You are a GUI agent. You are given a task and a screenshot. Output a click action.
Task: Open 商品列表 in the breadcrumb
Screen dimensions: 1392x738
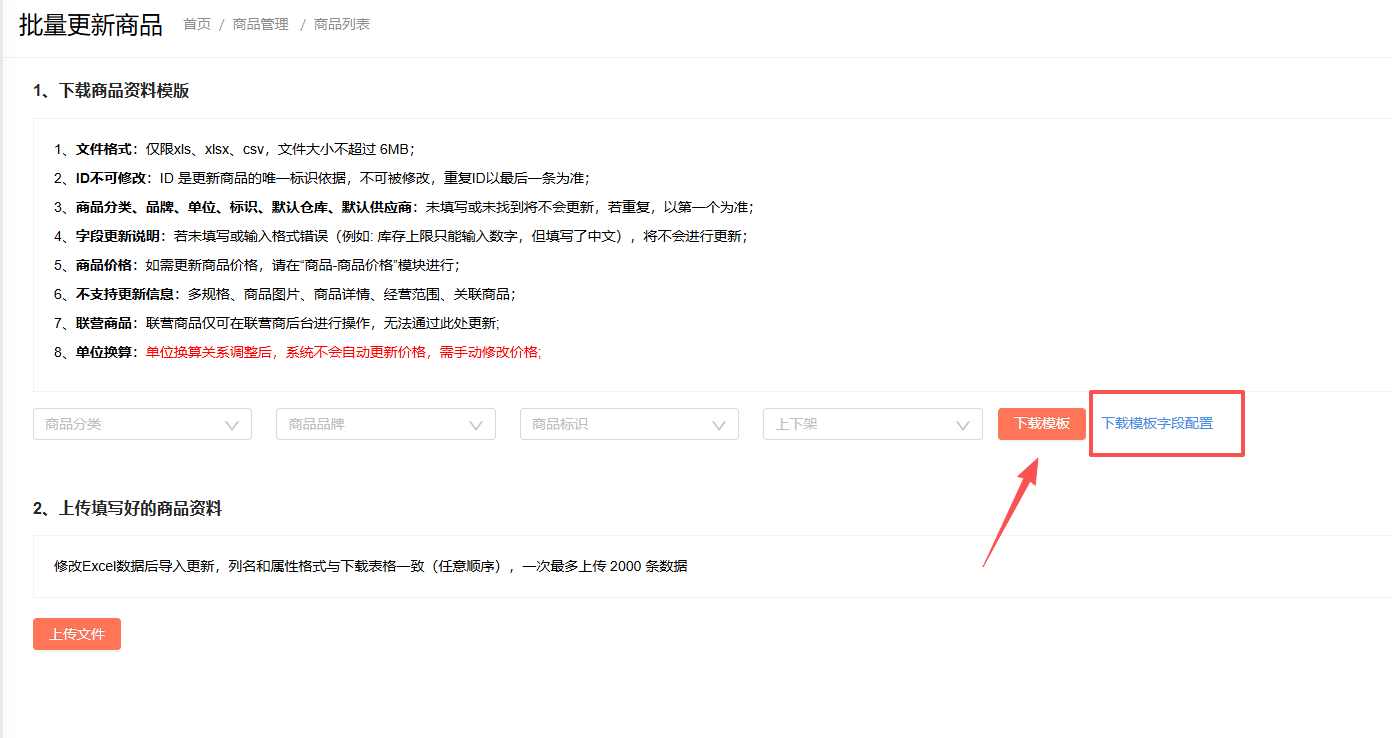coord(342,24)
